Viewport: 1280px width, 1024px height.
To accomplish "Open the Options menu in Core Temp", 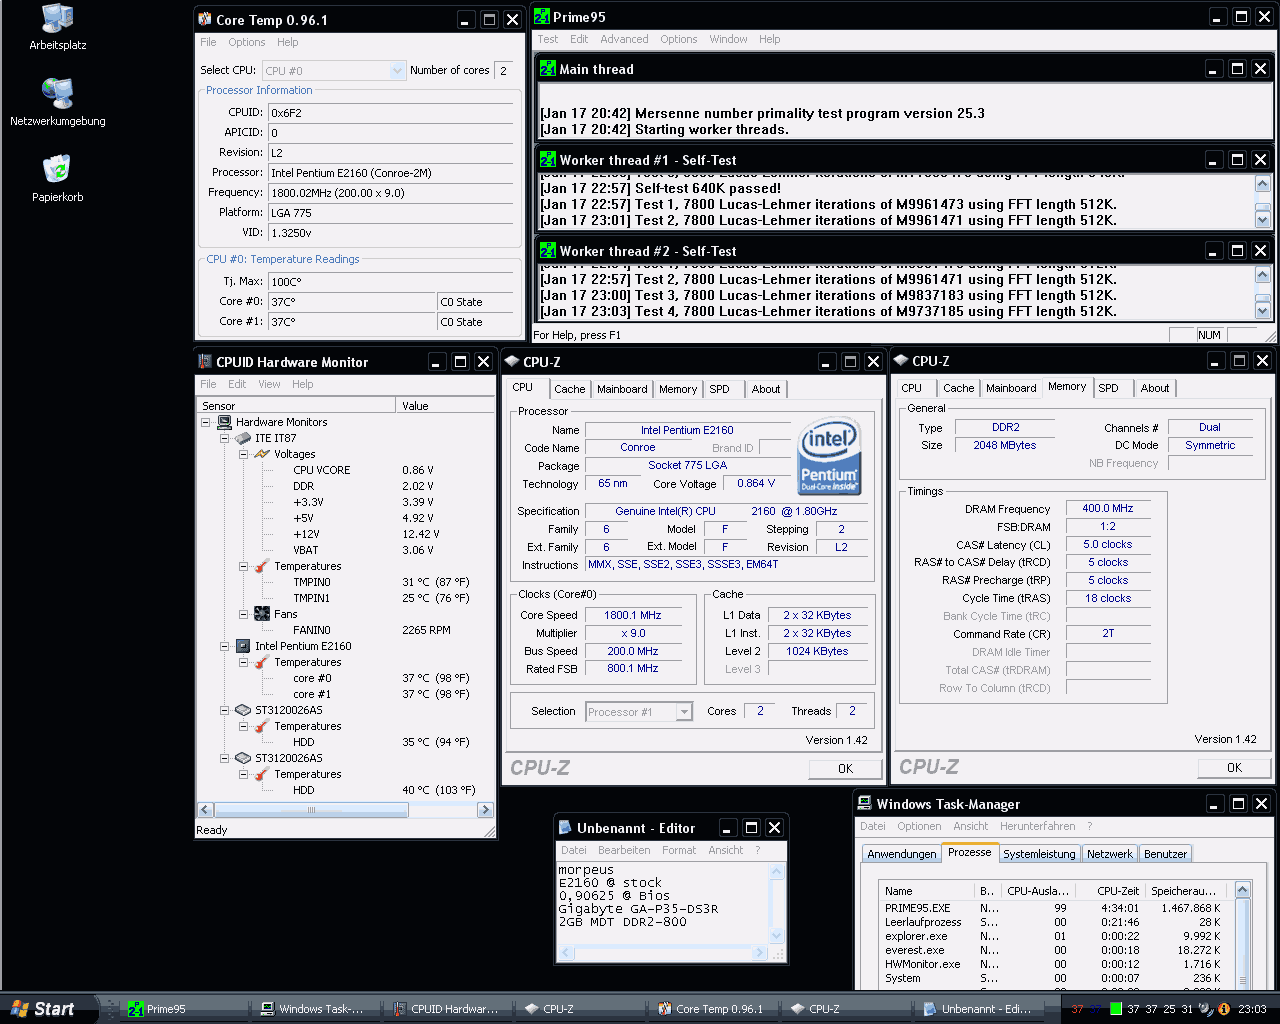I will click(246, 42).
